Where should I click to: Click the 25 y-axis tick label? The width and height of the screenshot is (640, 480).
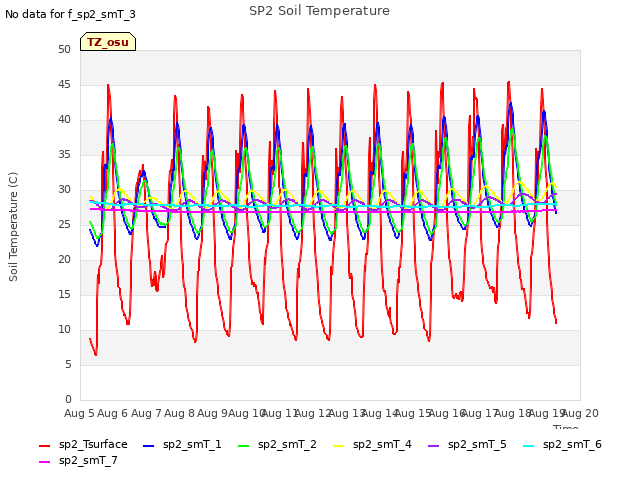(64, 224)
